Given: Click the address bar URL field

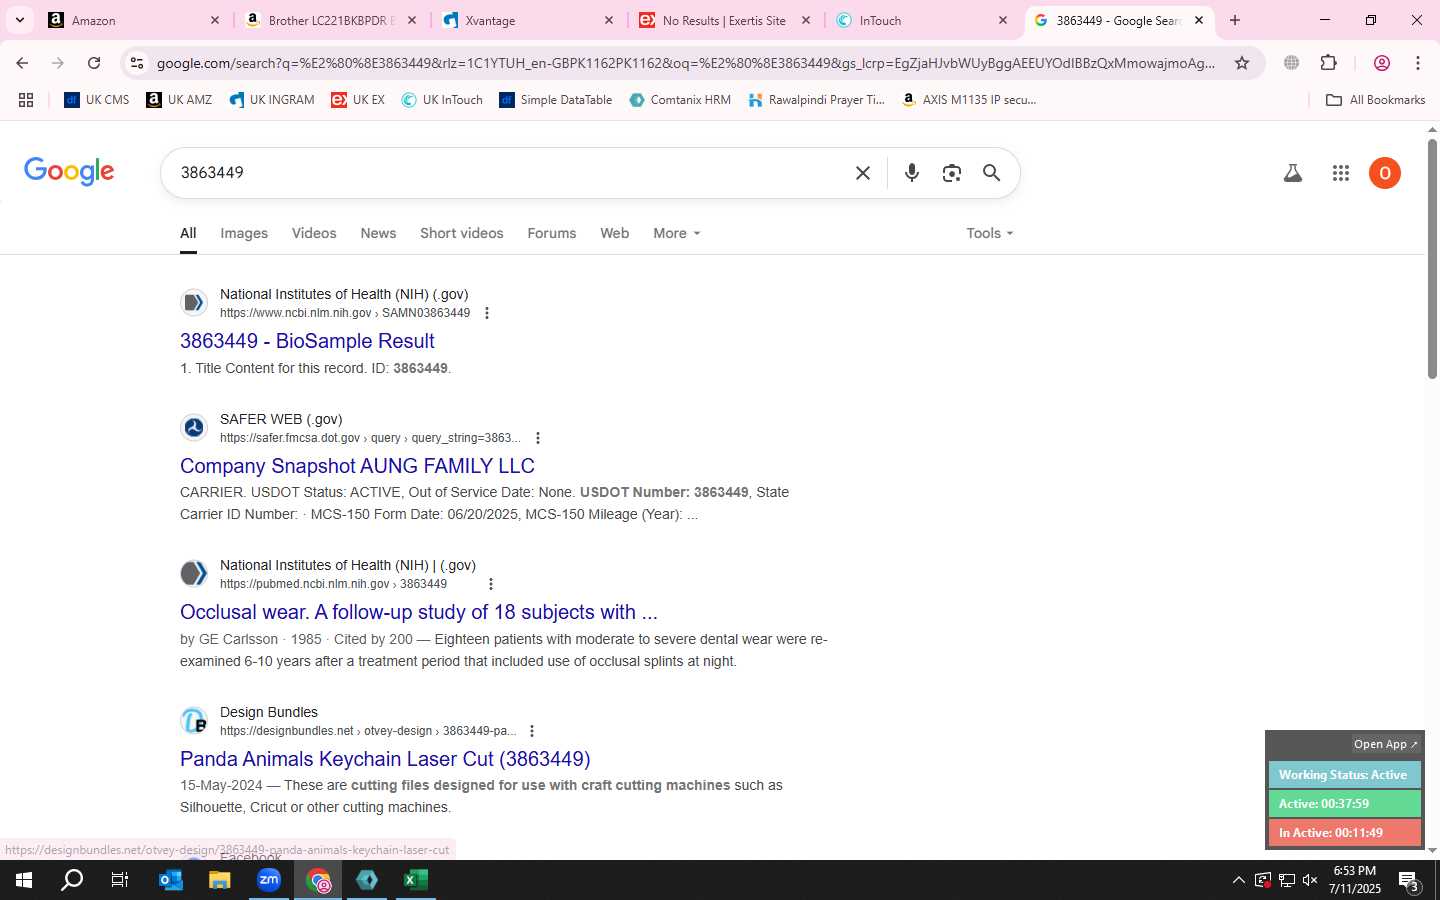Looking at the screenshot, I should click(686, 63).
